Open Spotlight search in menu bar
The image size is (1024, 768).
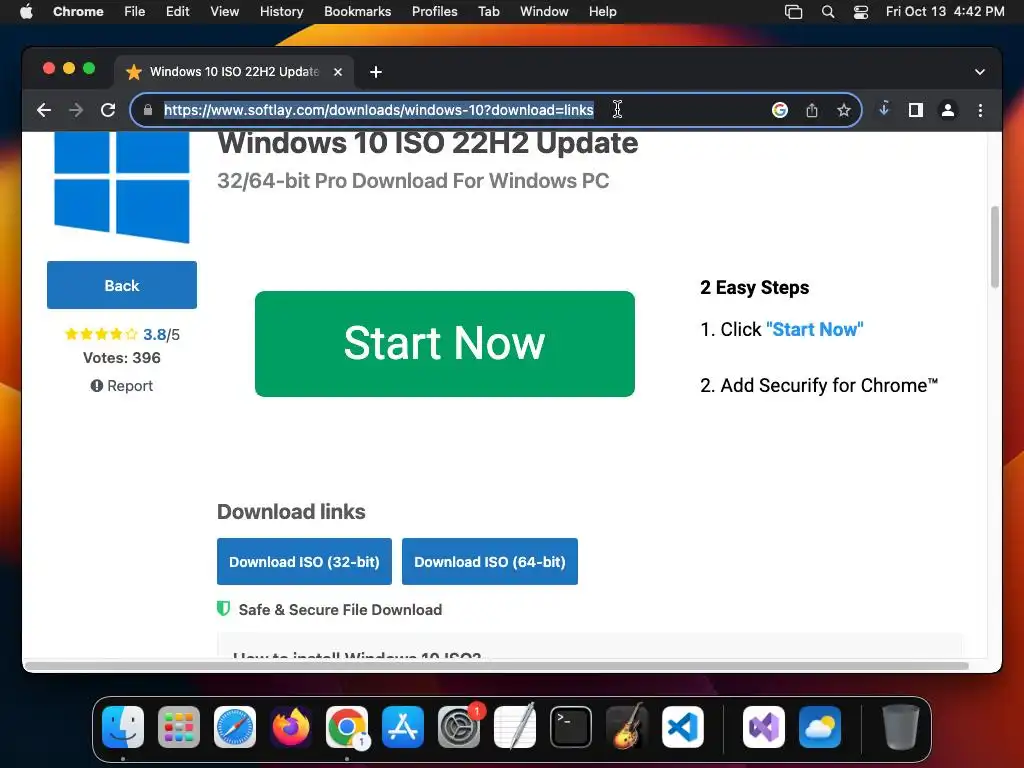pyautogui.click(x=828, y=12)
